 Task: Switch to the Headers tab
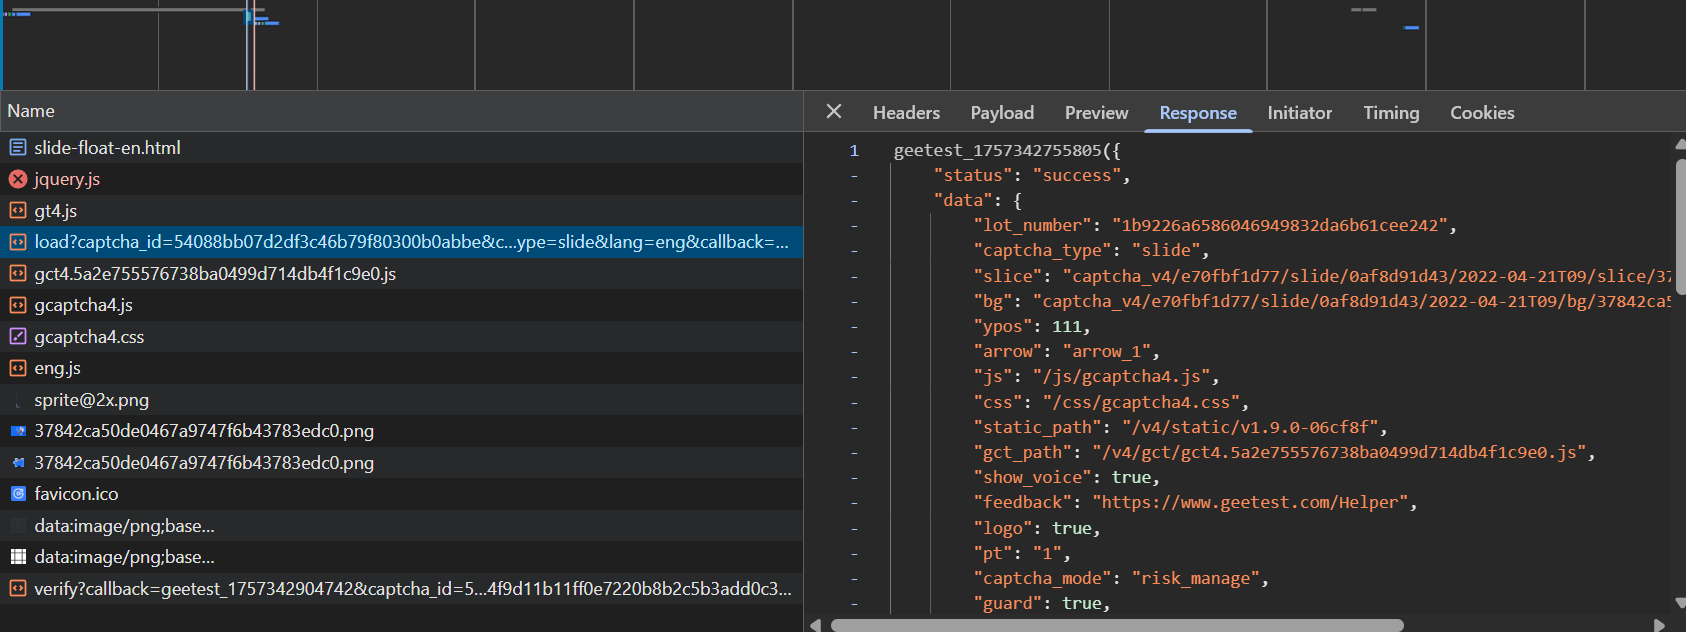tap(906, 113)
